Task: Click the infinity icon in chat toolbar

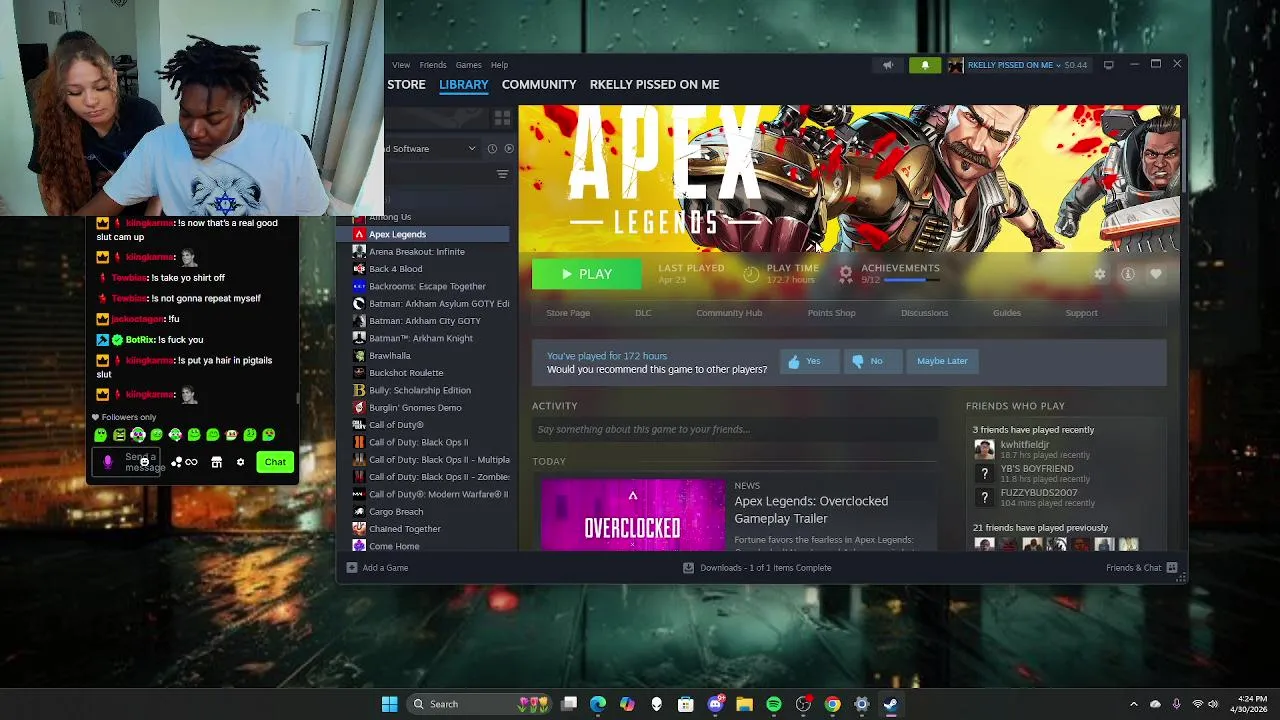Action: pos(191,462)
